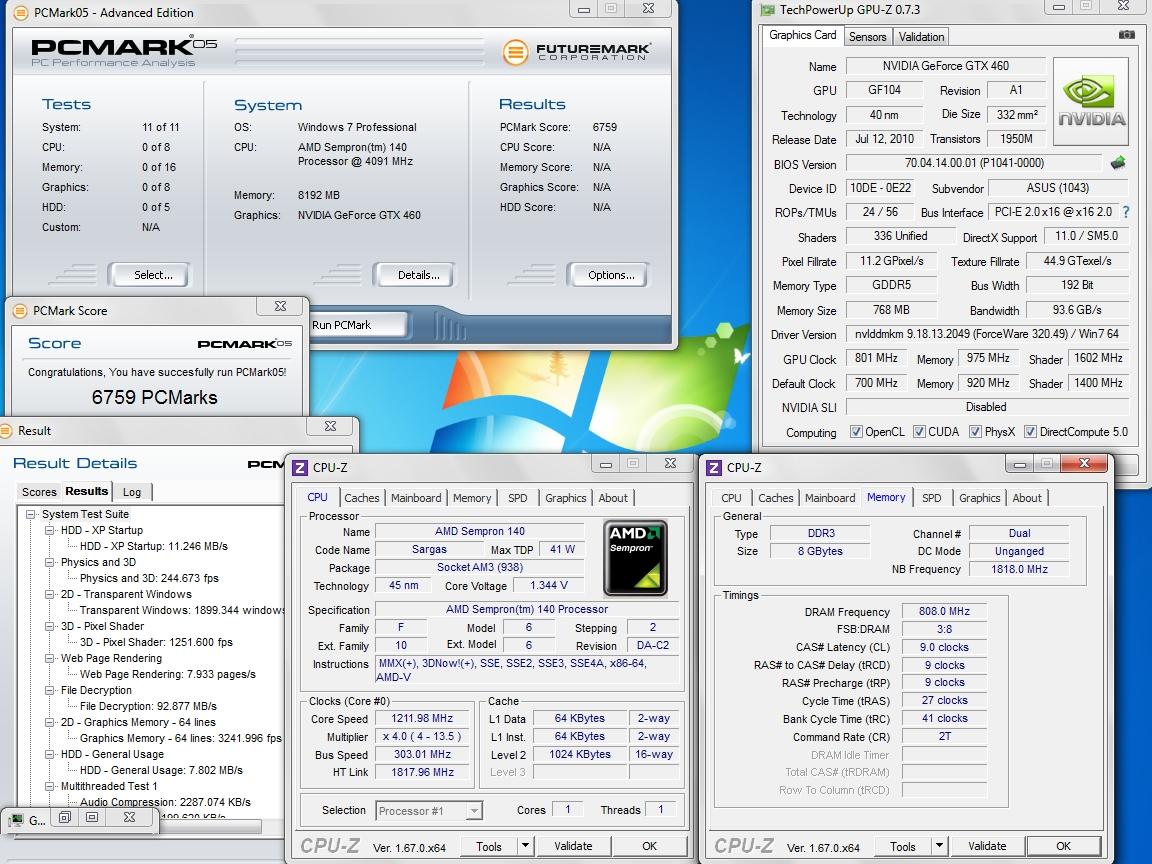Close the minimized G... window
The width and height of the screenshot is (1152, 864).
(129, 817)
